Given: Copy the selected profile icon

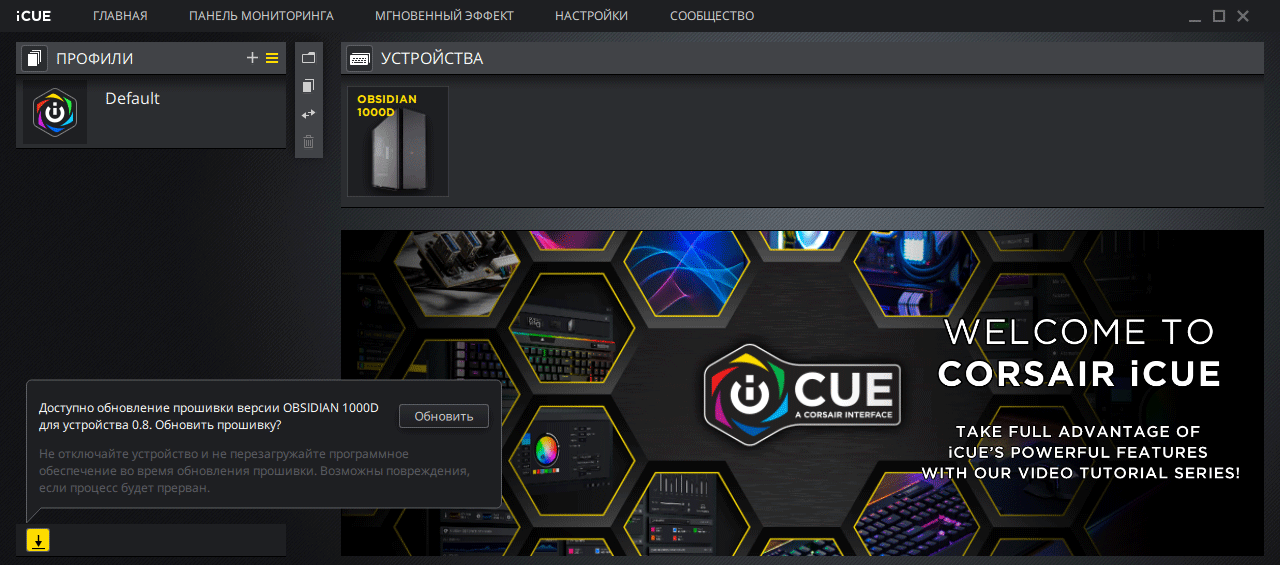Looking at the screenshot, I should pos(309,86).
